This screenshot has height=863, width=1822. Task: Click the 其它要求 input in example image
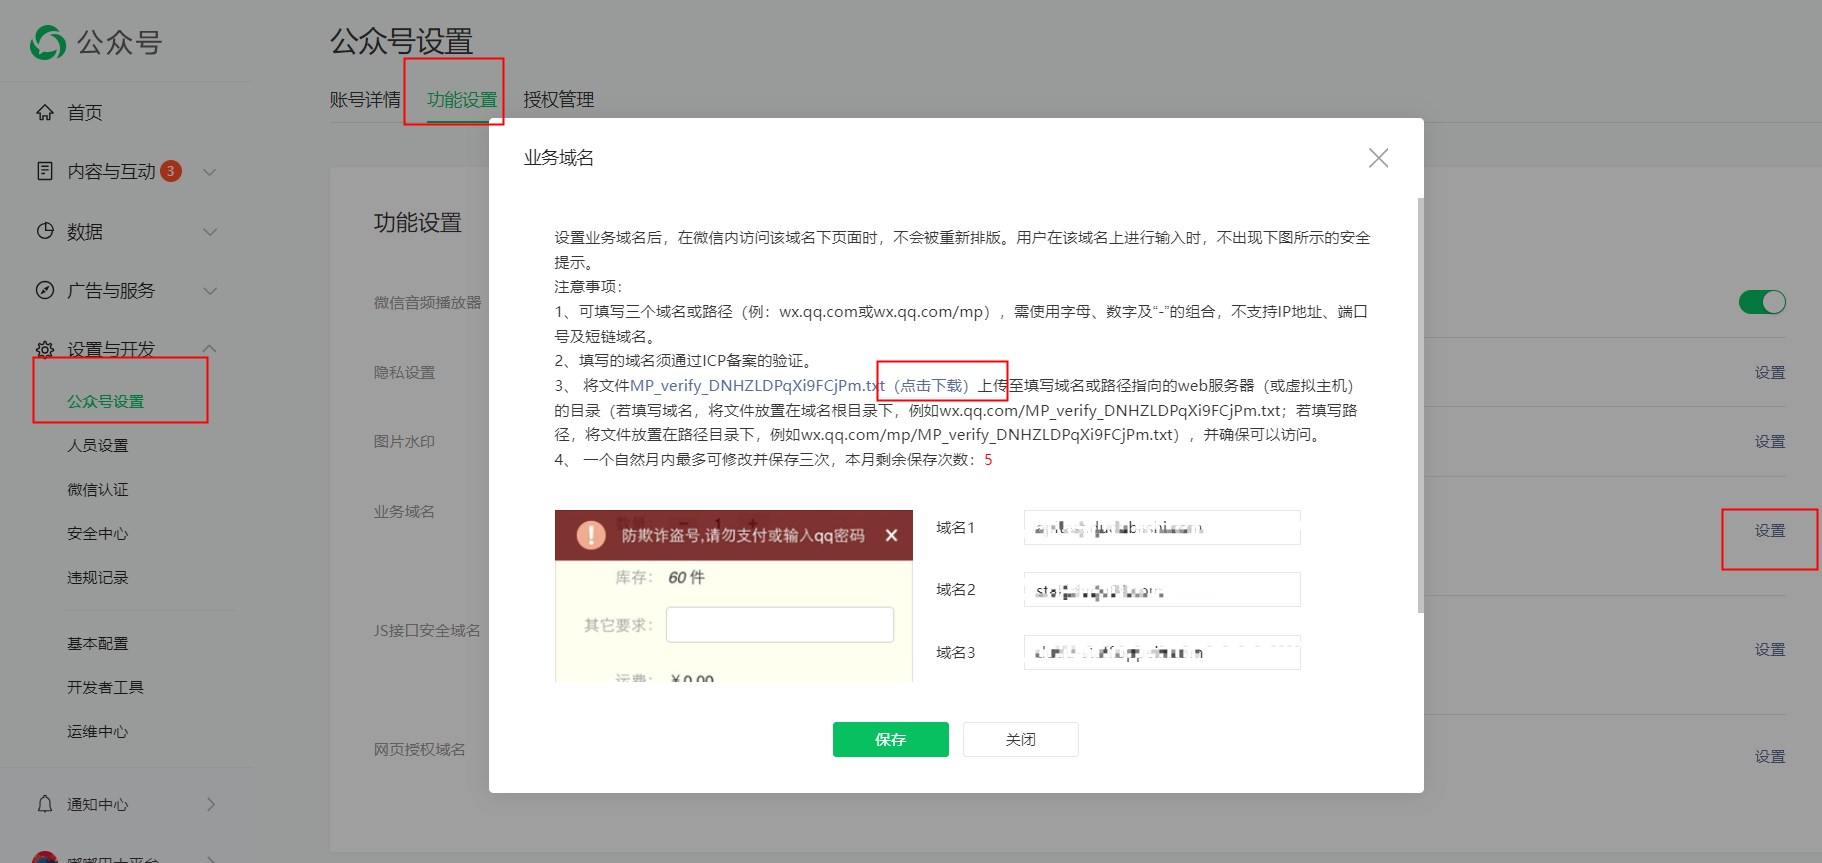780,625
